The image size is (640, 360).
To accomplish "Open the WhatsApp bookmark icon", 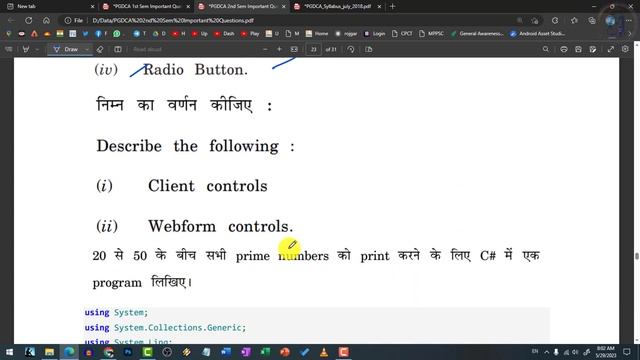I will coord(117,34).
